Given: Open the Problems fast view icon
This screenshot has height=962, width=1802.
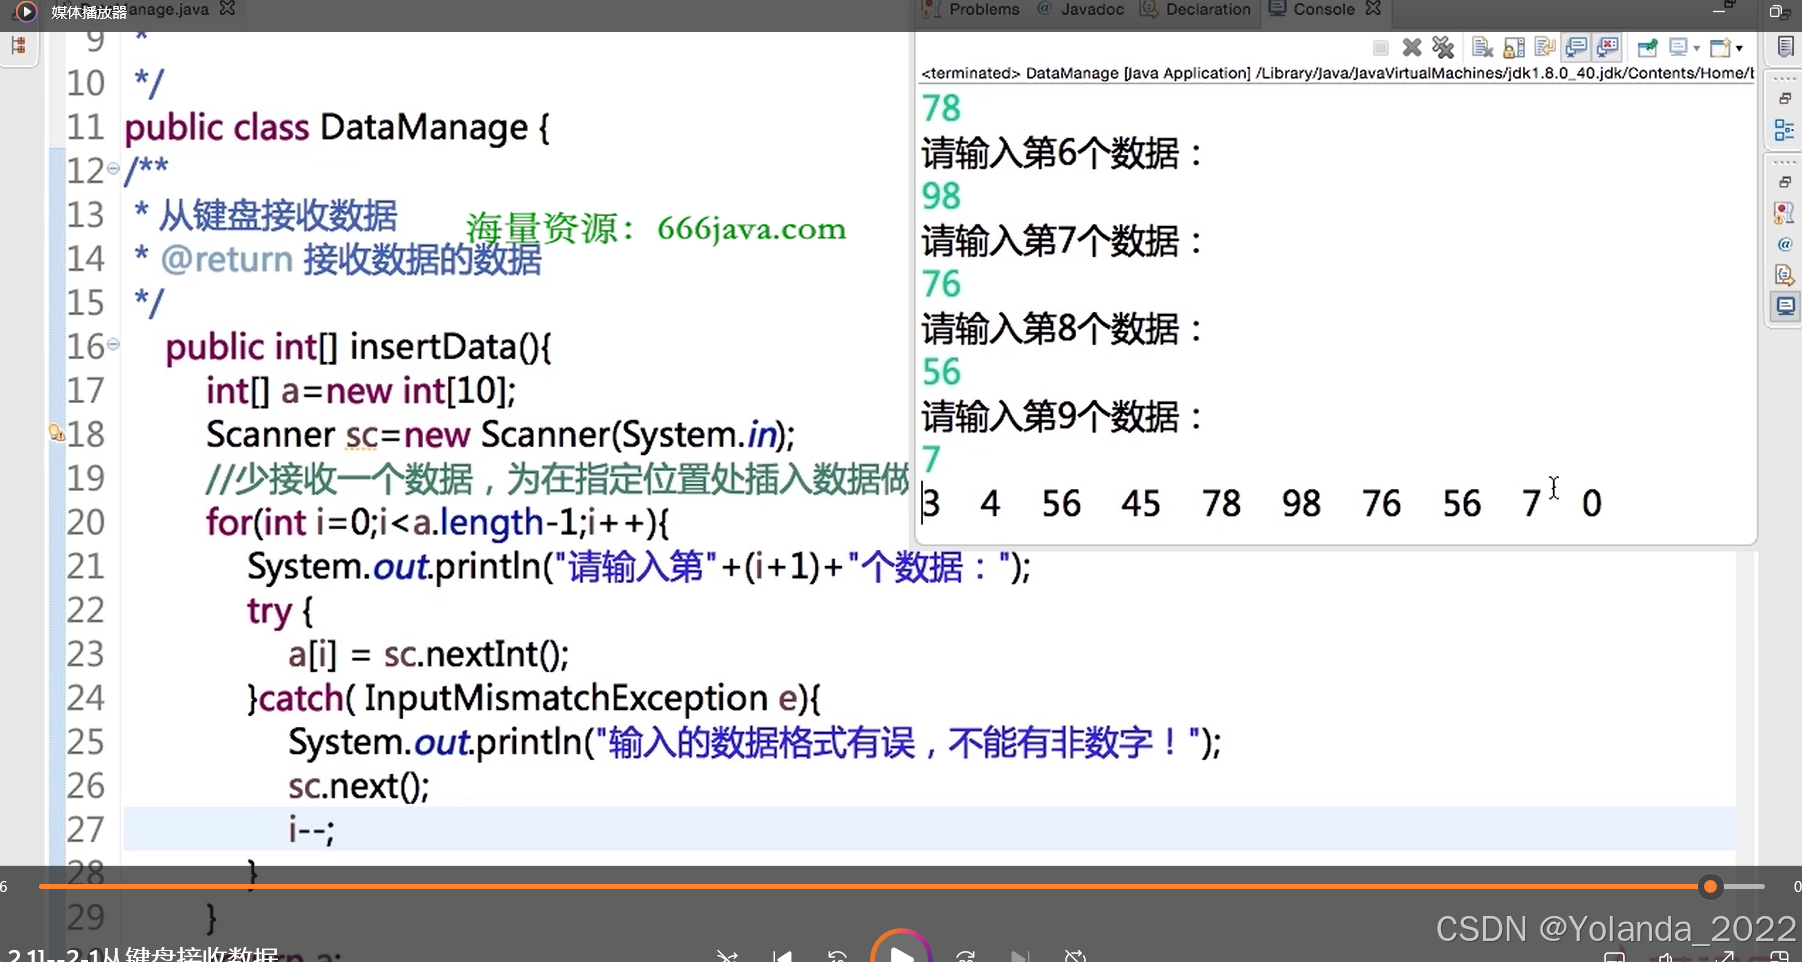Looking at the screenshot, I should click(x=1784, y=212).
